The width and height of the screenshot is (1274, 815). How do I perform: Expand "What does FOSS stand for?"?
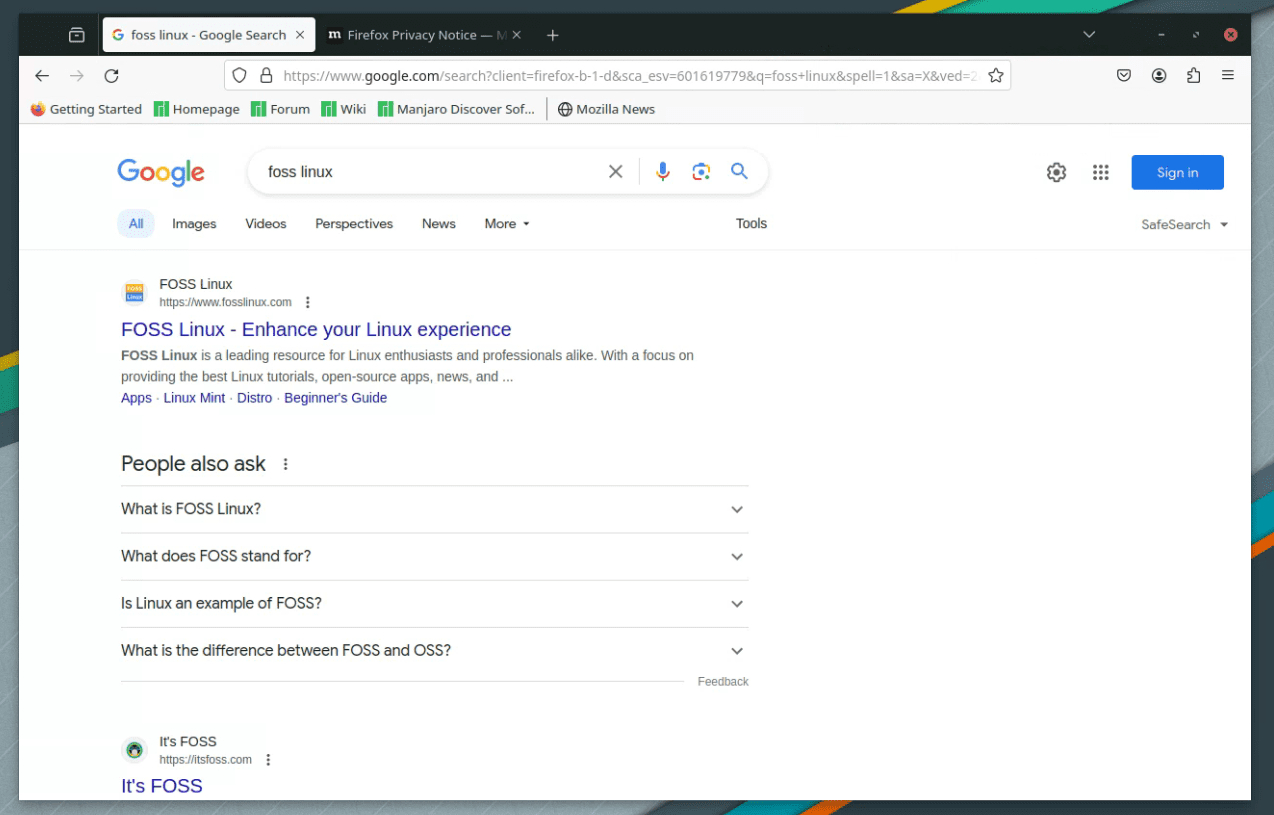(x=434, y=556)
